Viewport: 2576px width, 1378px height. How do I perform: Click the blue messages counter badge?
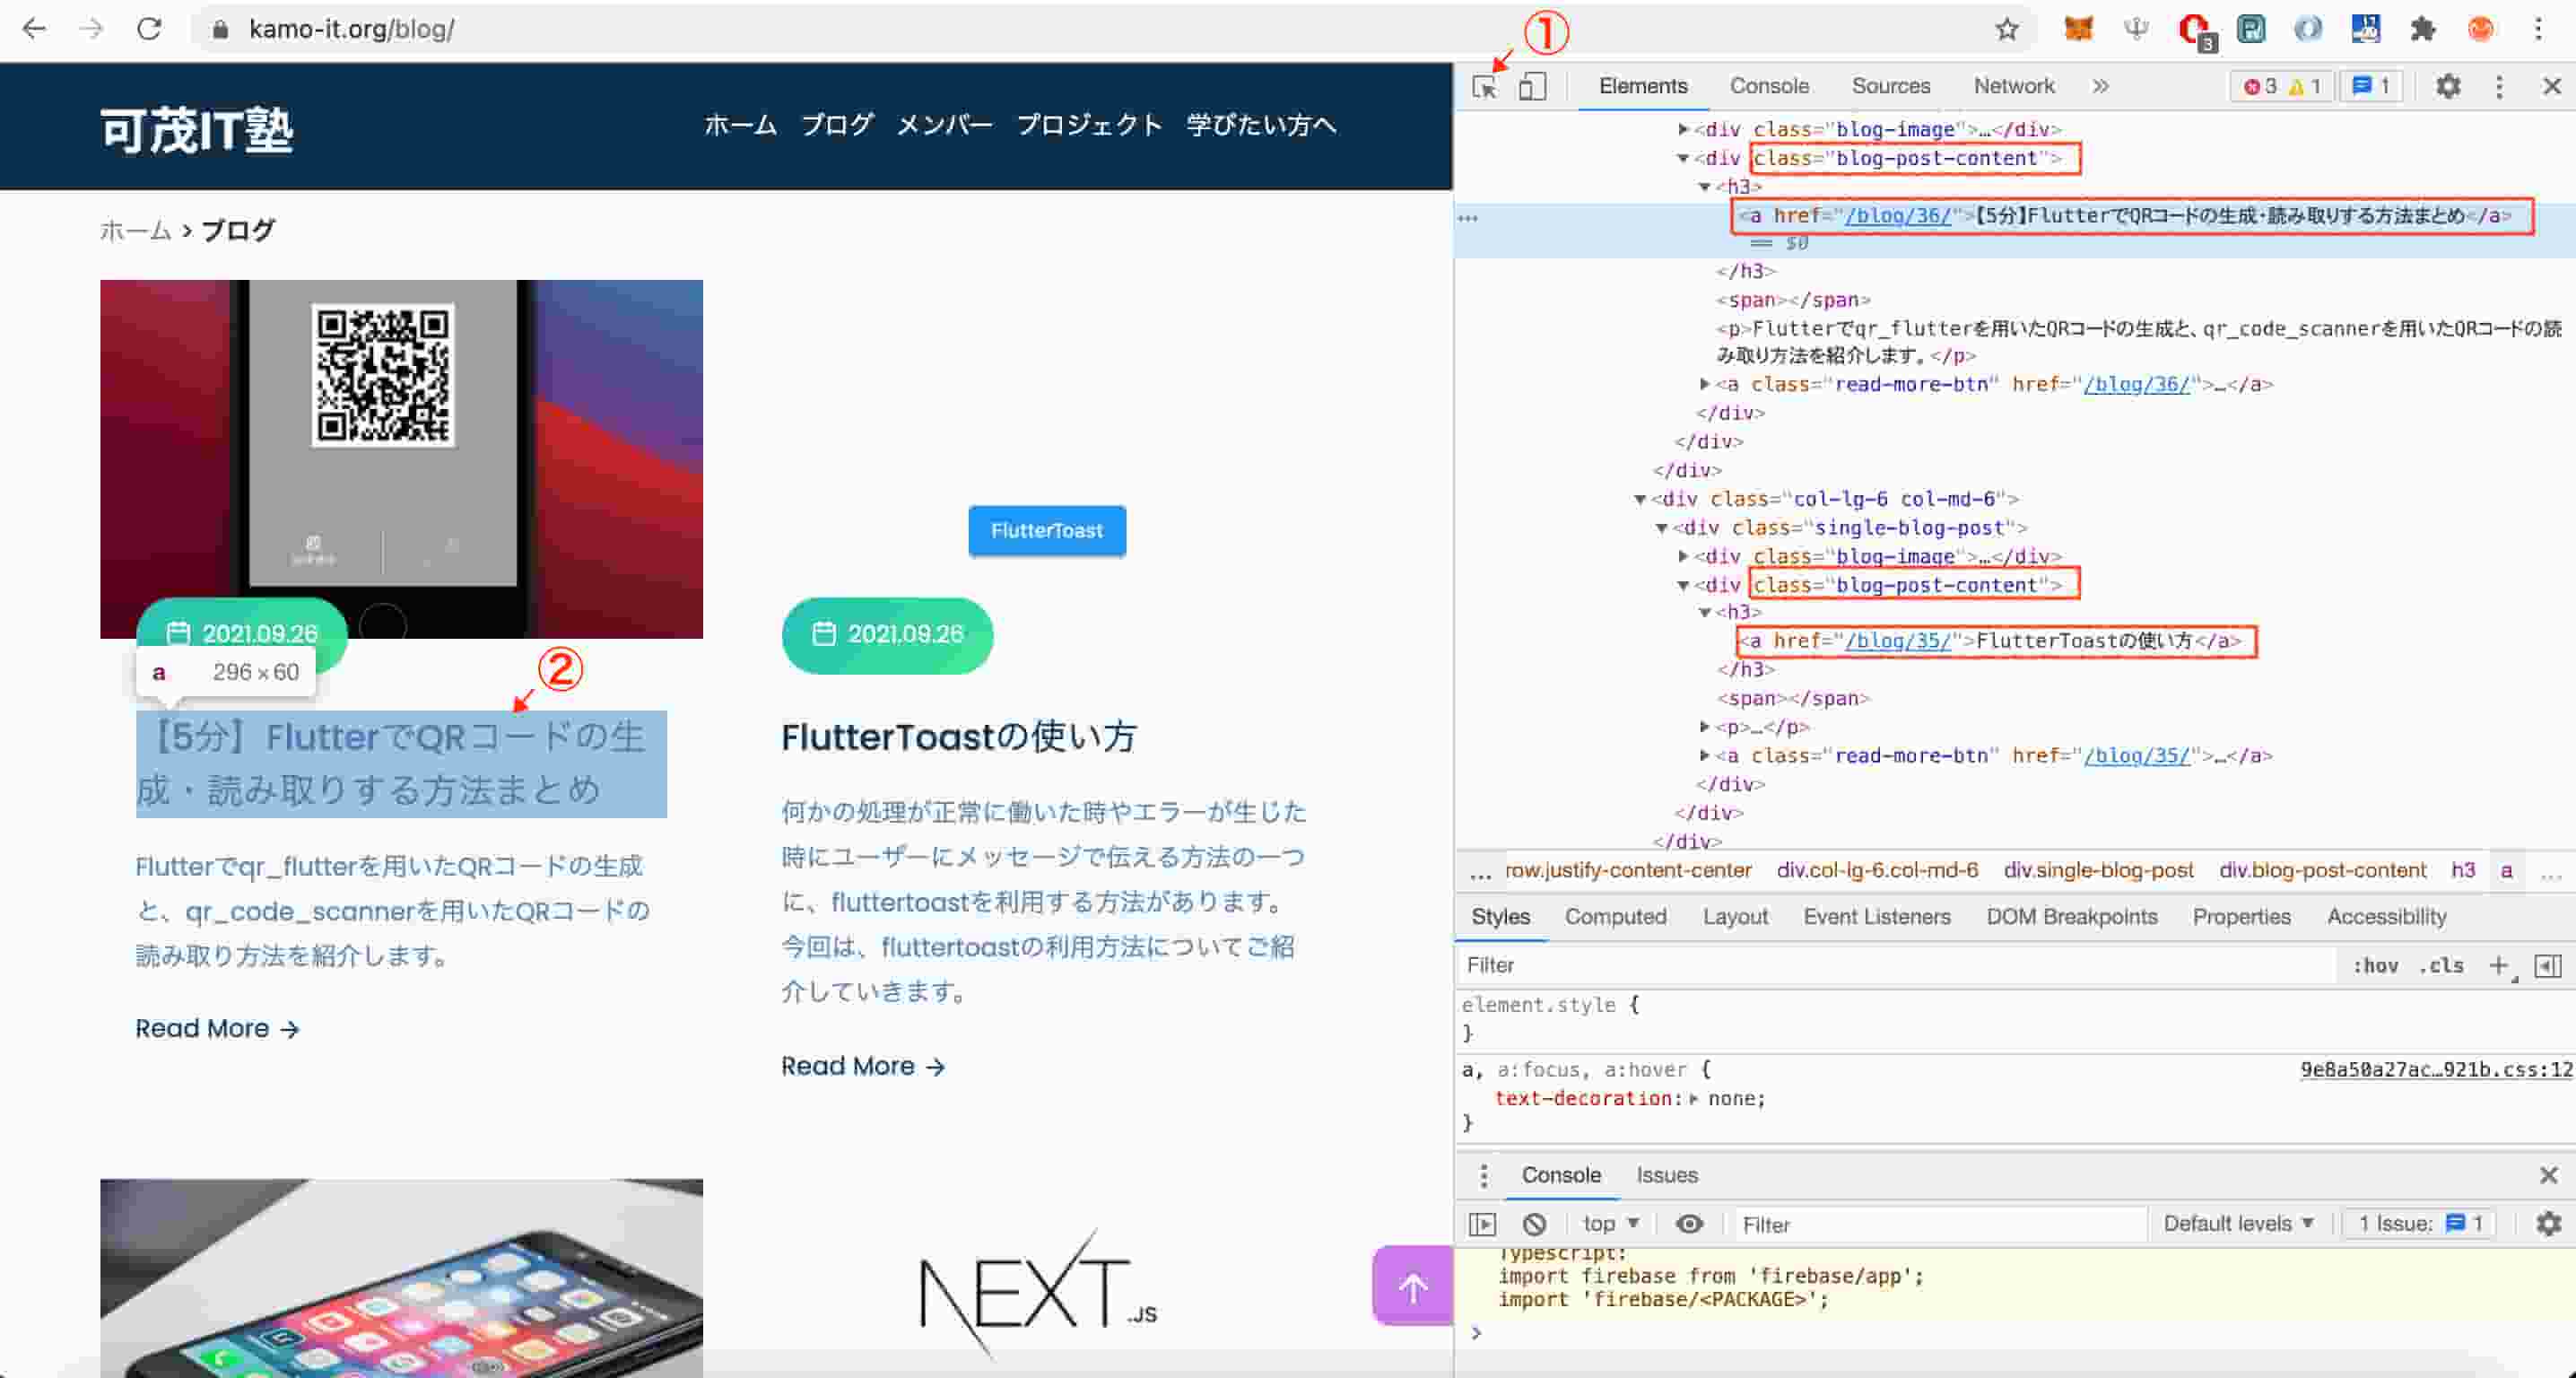[x=2372, y=87]
